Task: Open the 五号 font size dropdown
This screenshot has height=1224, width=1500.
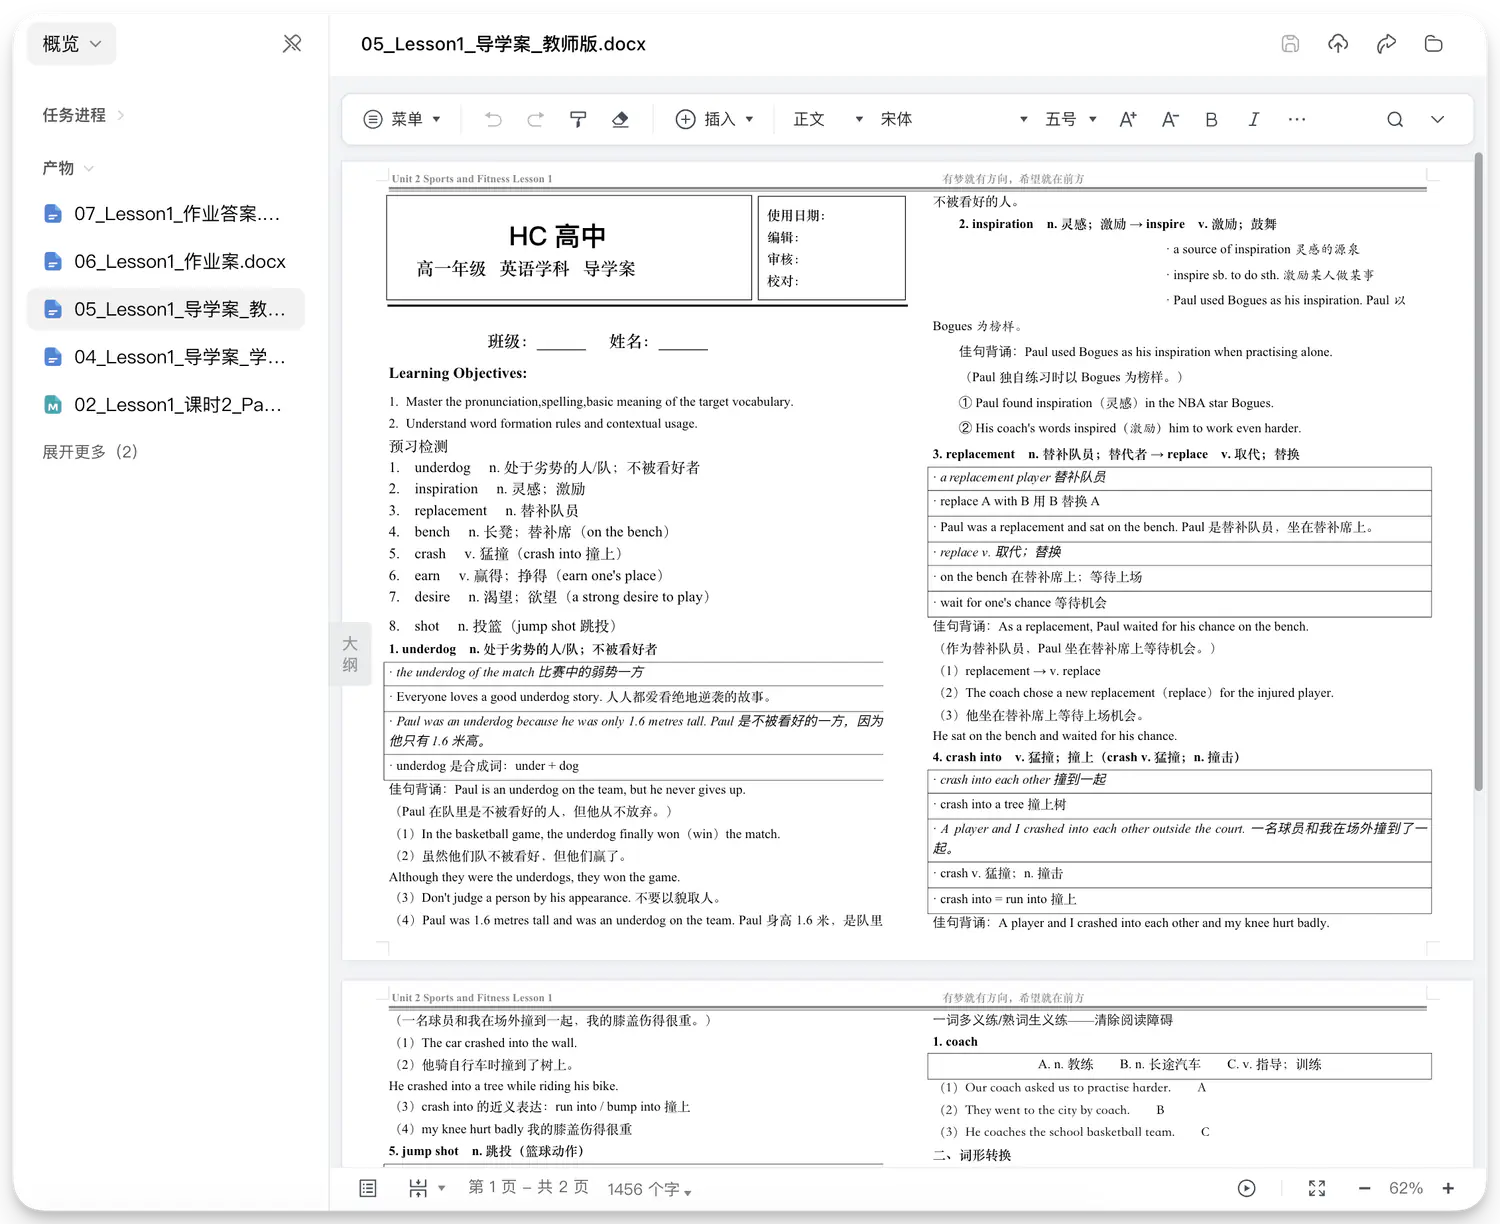Action: pyautogui.click(x=1071, y=119)
